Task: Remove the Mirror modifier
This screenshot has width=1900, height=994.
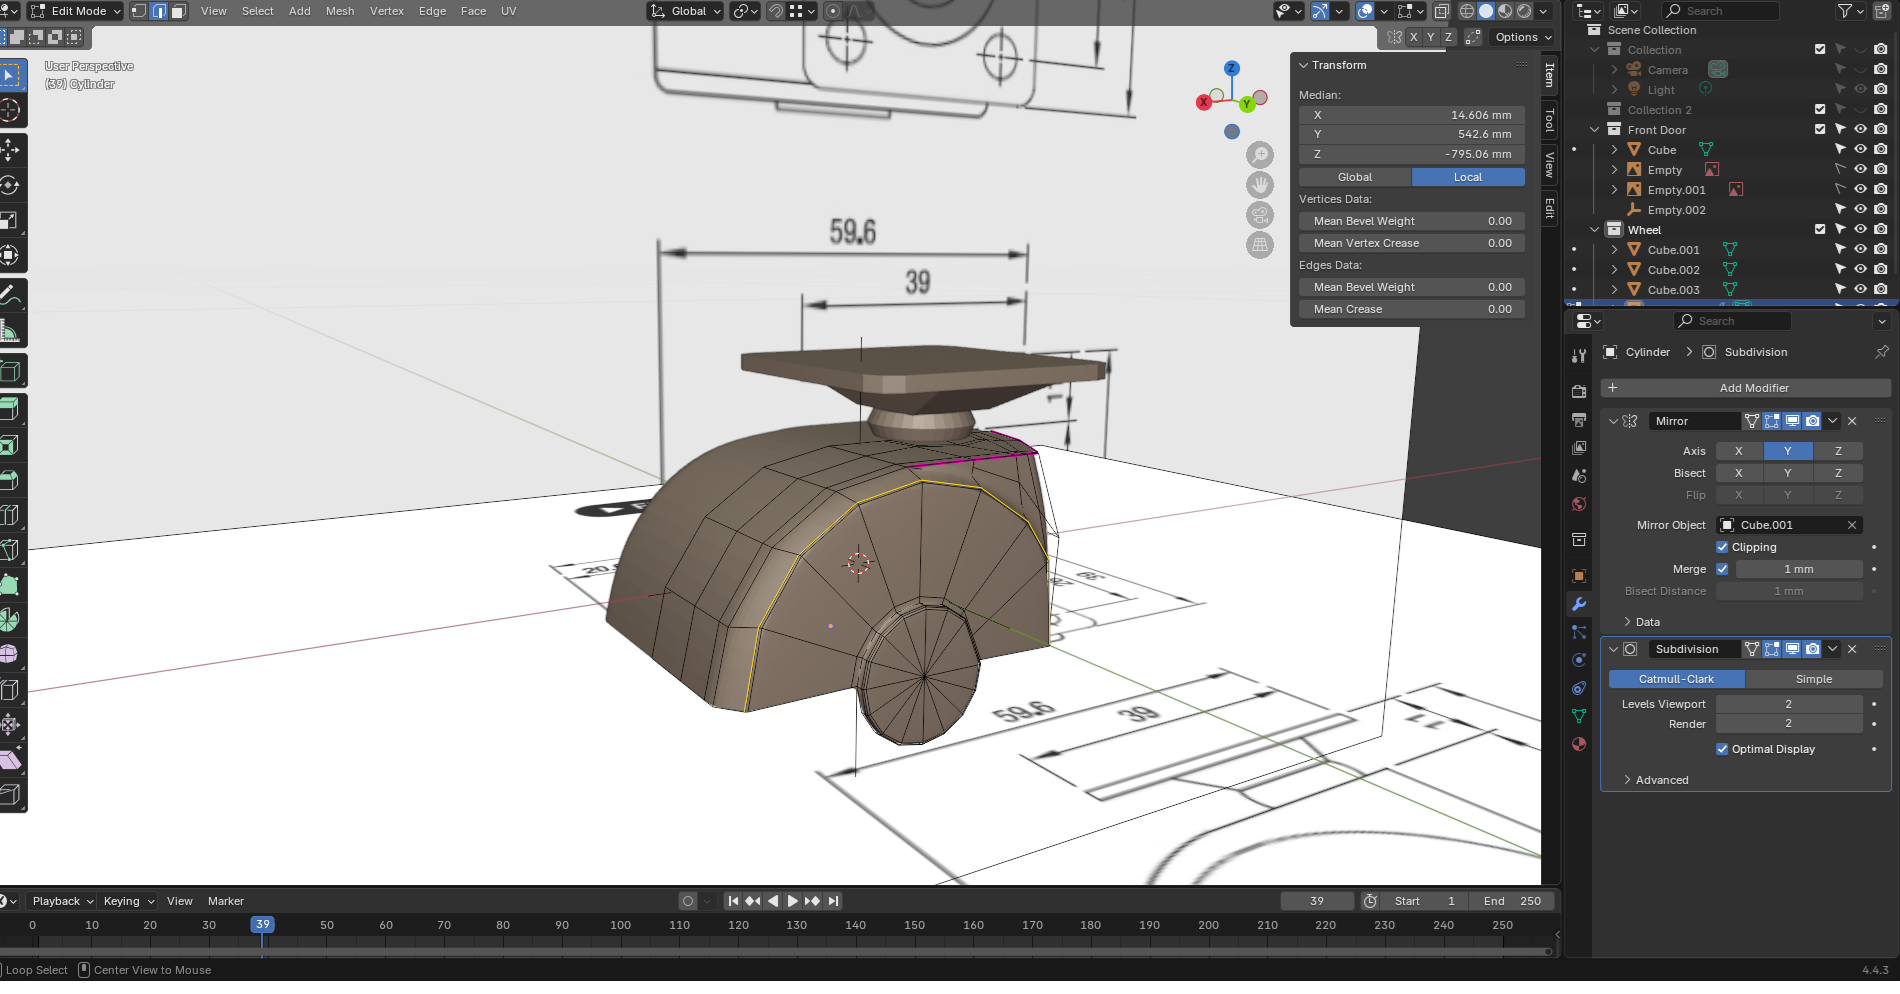Action: point(1852,421)
